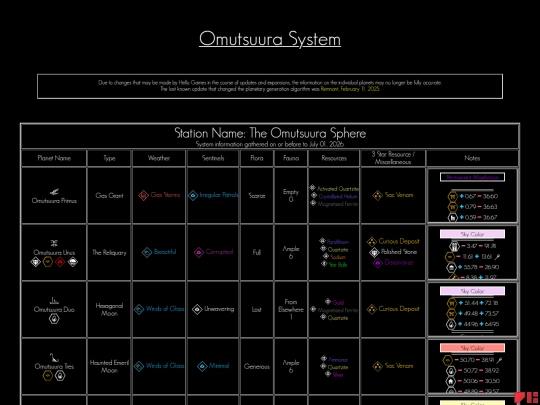Click the white hexagon badge under Omutsuura Duo
540x405 pixels.
(54, 319)
